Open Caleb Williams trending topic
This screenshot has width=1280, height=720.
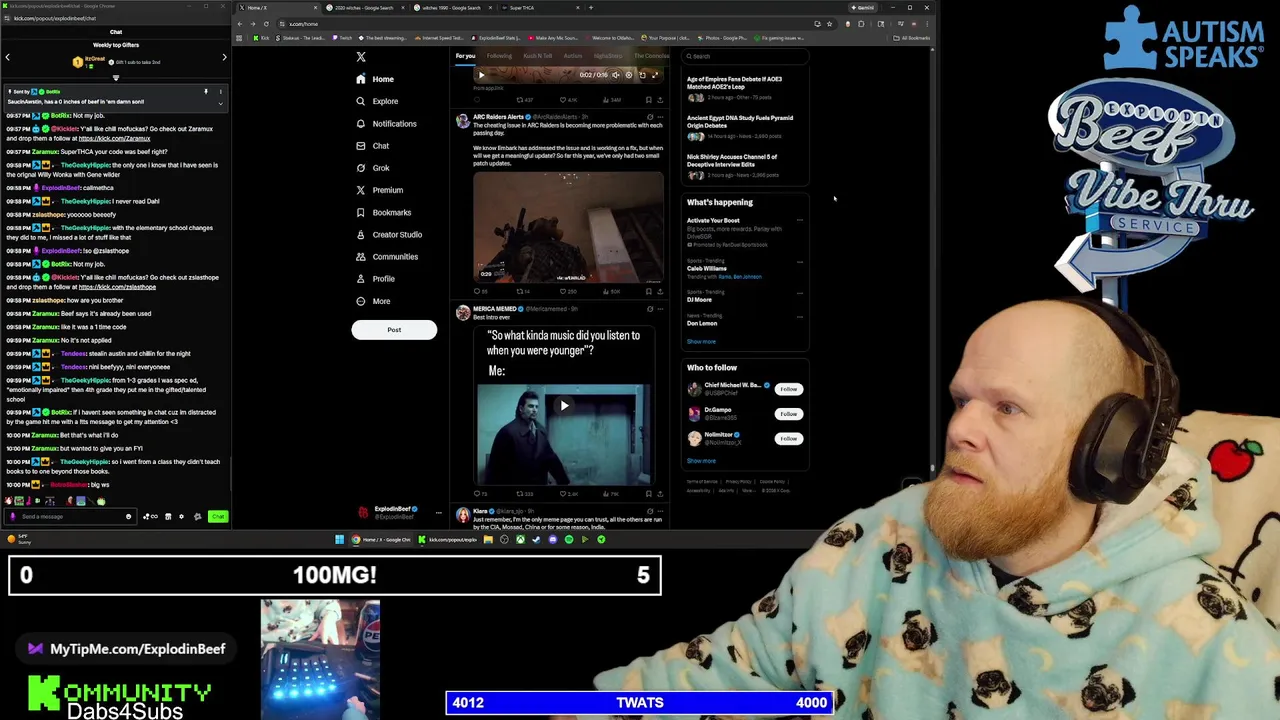click(707, 269)
